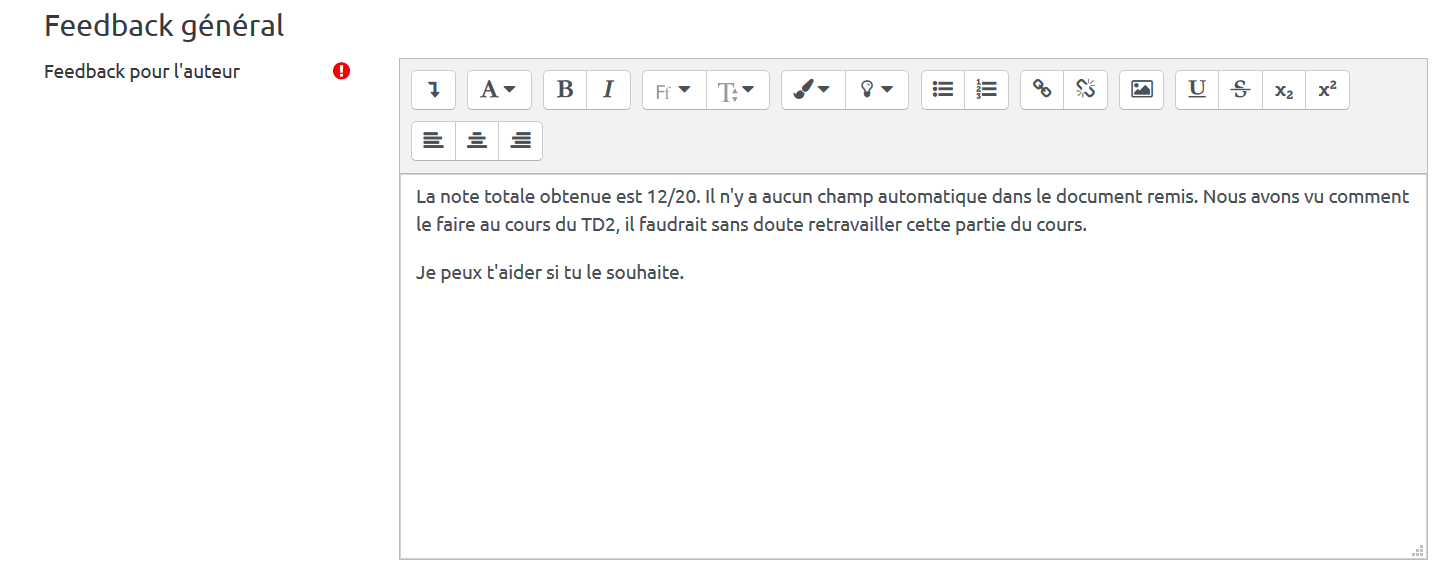Viewport: 1441px width, 569px height.
Task: Toggle strikethrough formatting
Action: coord(1240,90)
